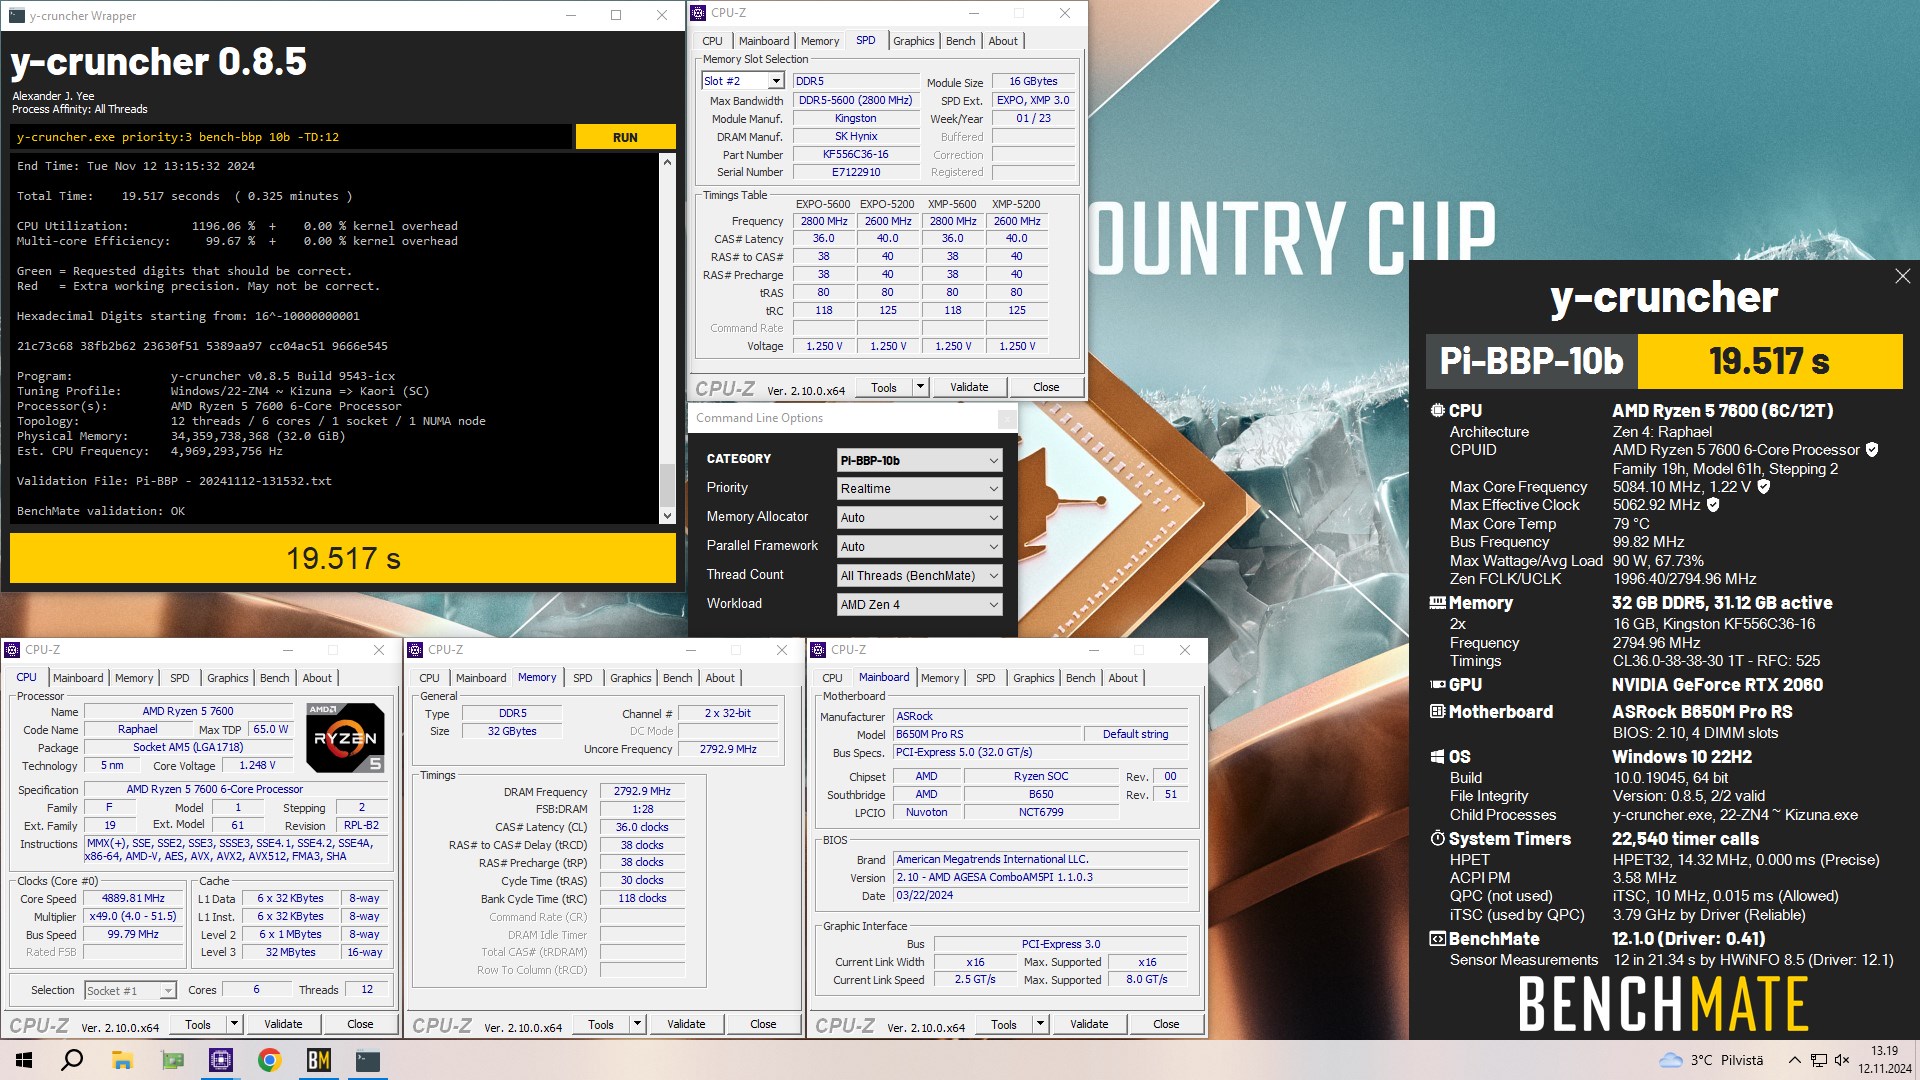The width and height of the screenshot is (1920, 1080).
Task: Open Tools arrow in Mainboard CPU-Z window
Action: tap(1040, 1024)
